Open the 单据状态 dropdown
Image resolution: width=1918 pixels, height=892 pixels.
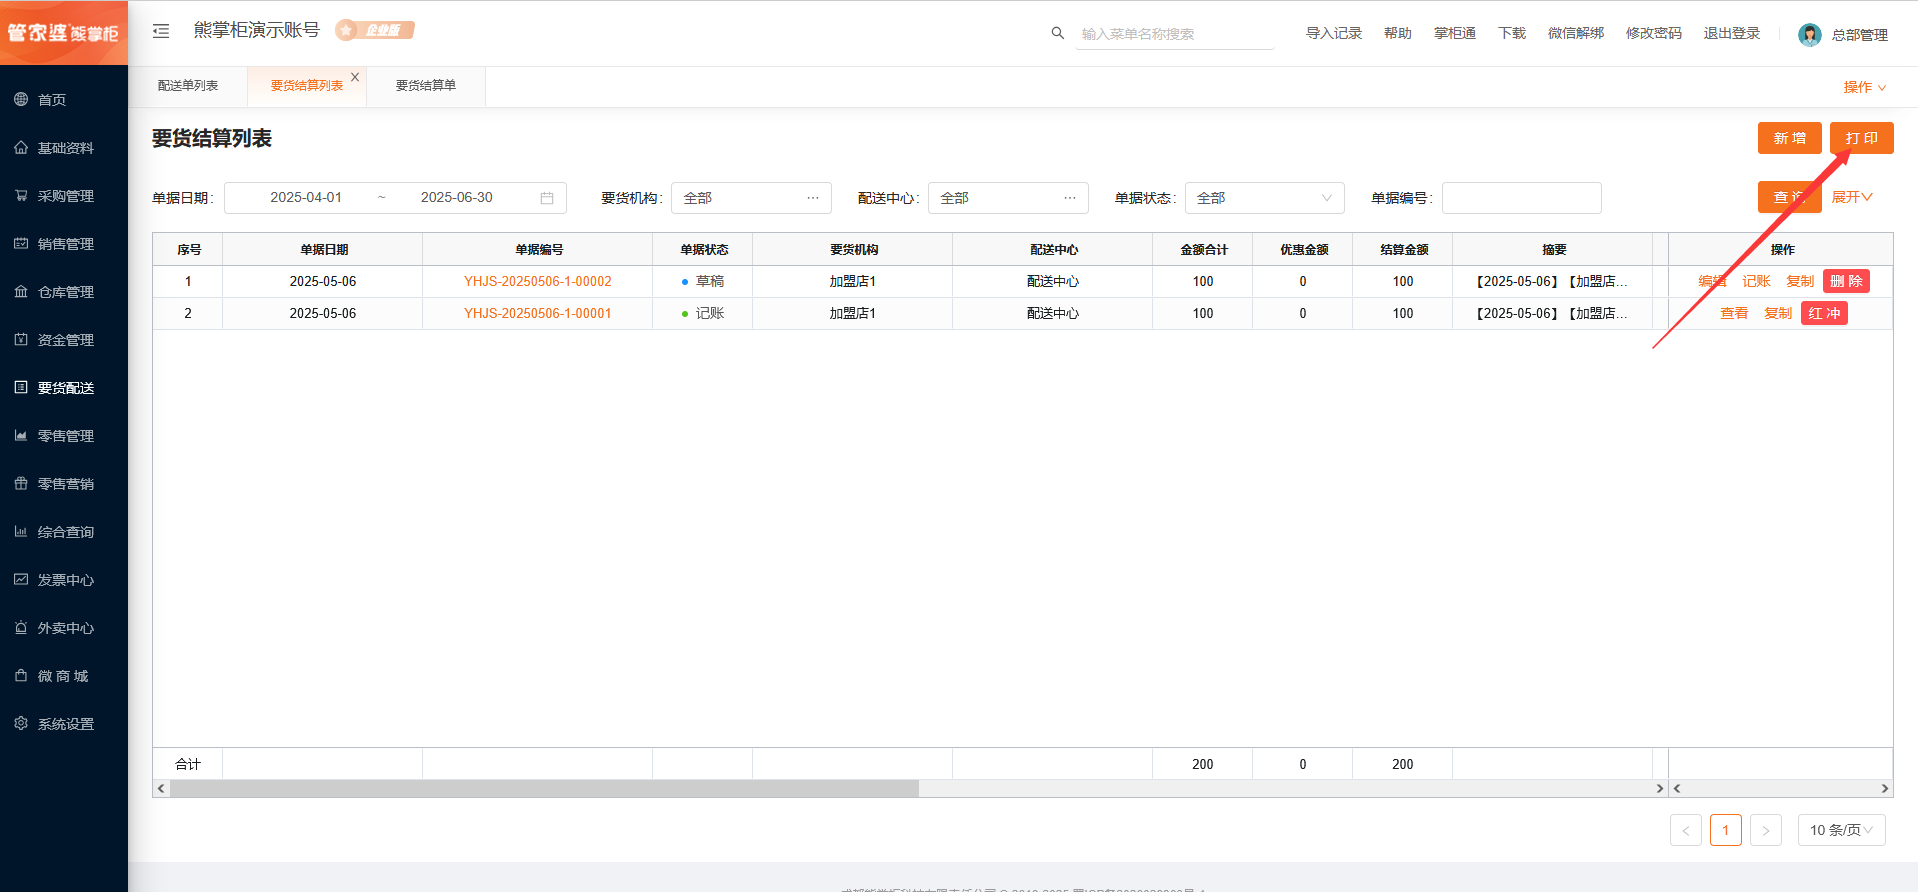1264,198
